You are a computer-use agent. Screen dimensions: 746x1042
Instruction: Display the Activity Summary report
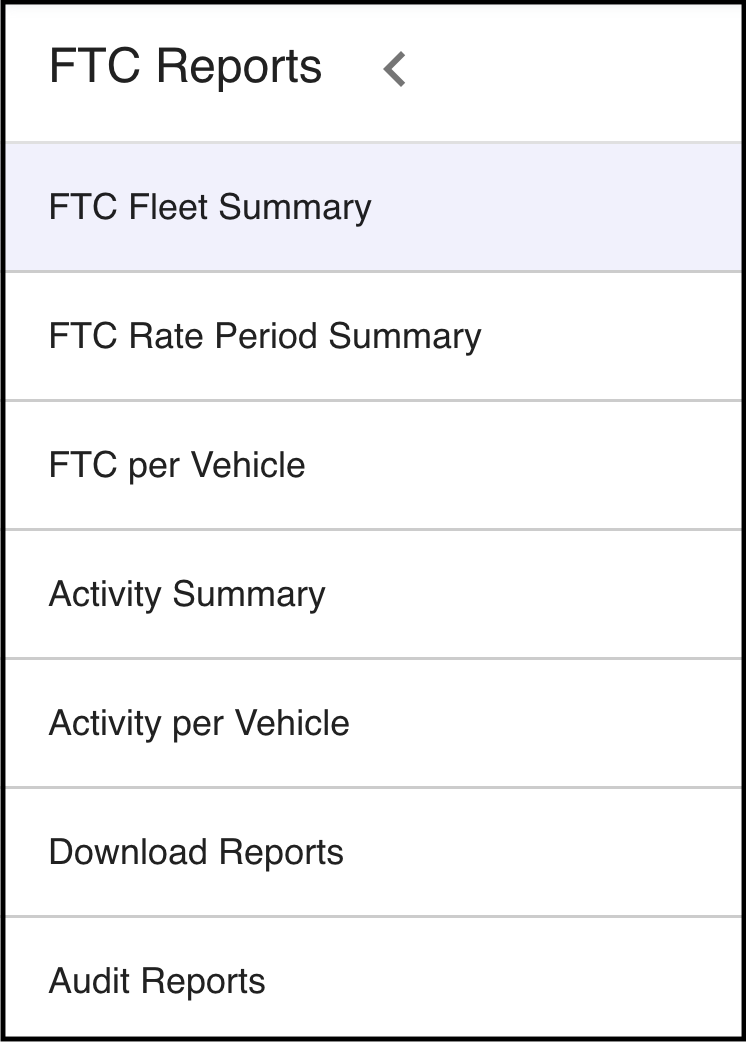coord(187,594)
